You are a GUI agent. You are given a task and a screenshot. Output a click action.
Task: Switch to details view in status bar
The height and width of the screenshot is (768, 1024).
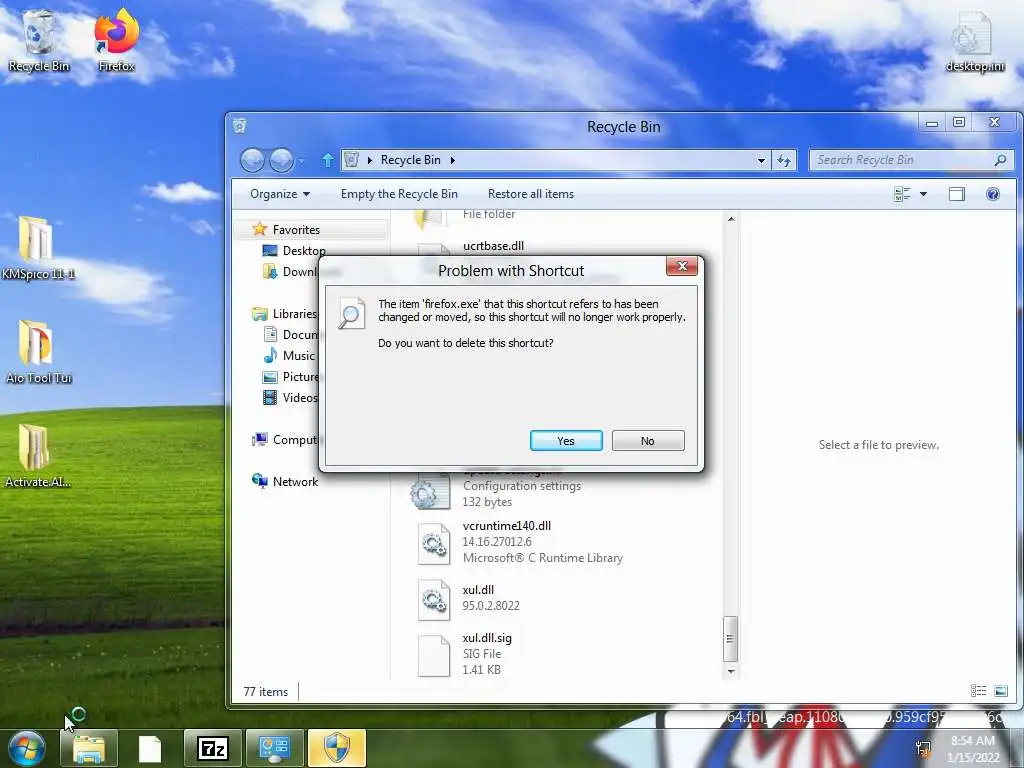click(978, 691)
